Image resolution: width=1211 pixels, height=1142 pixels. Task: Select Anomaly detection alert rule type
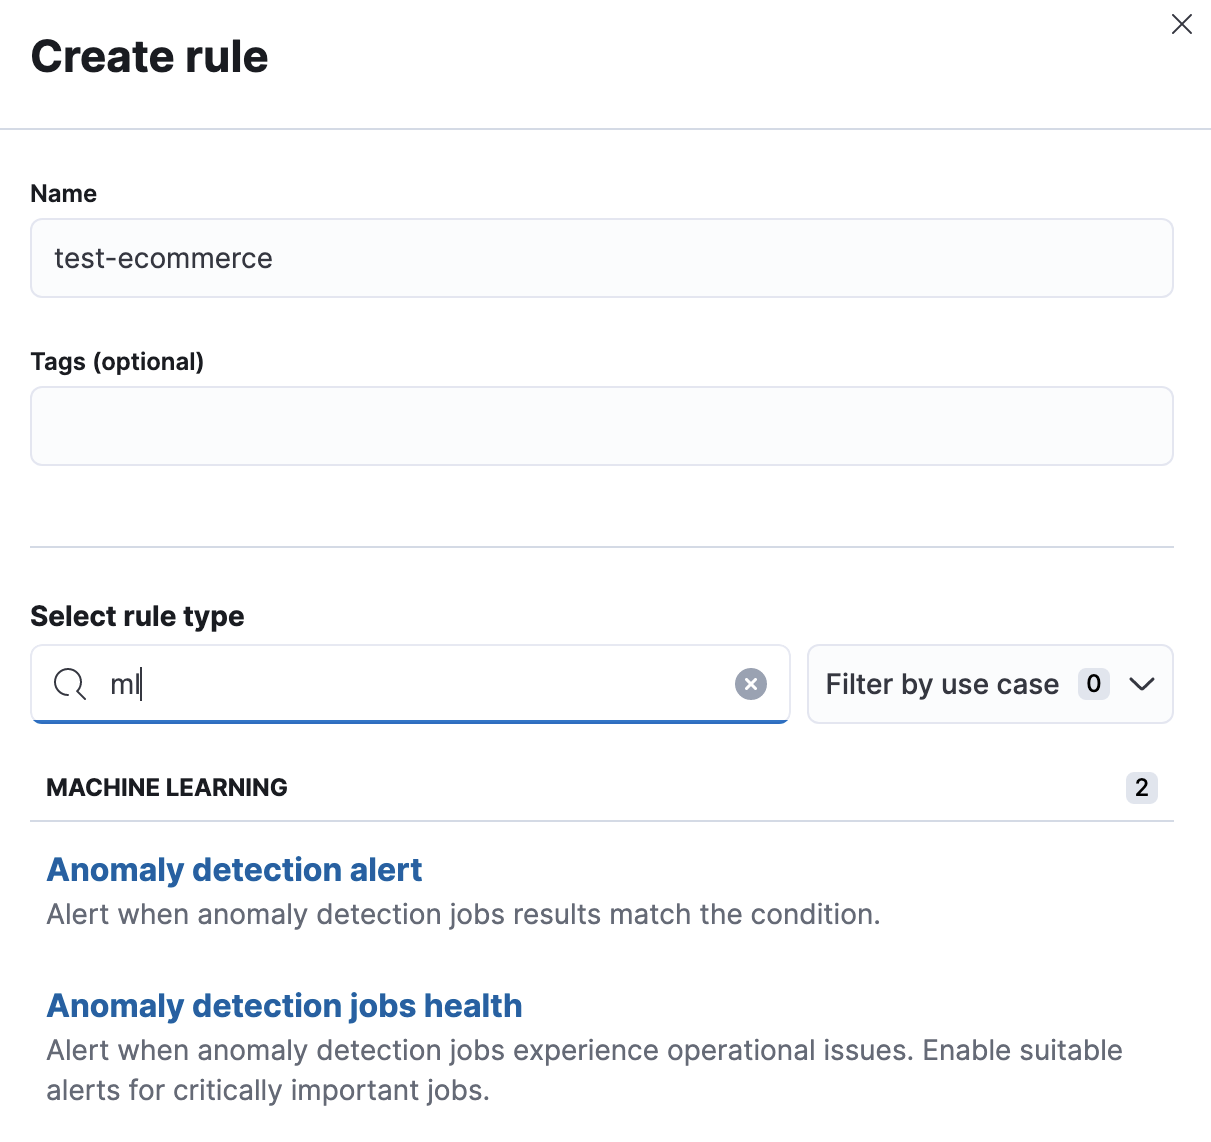pos(234,870)
